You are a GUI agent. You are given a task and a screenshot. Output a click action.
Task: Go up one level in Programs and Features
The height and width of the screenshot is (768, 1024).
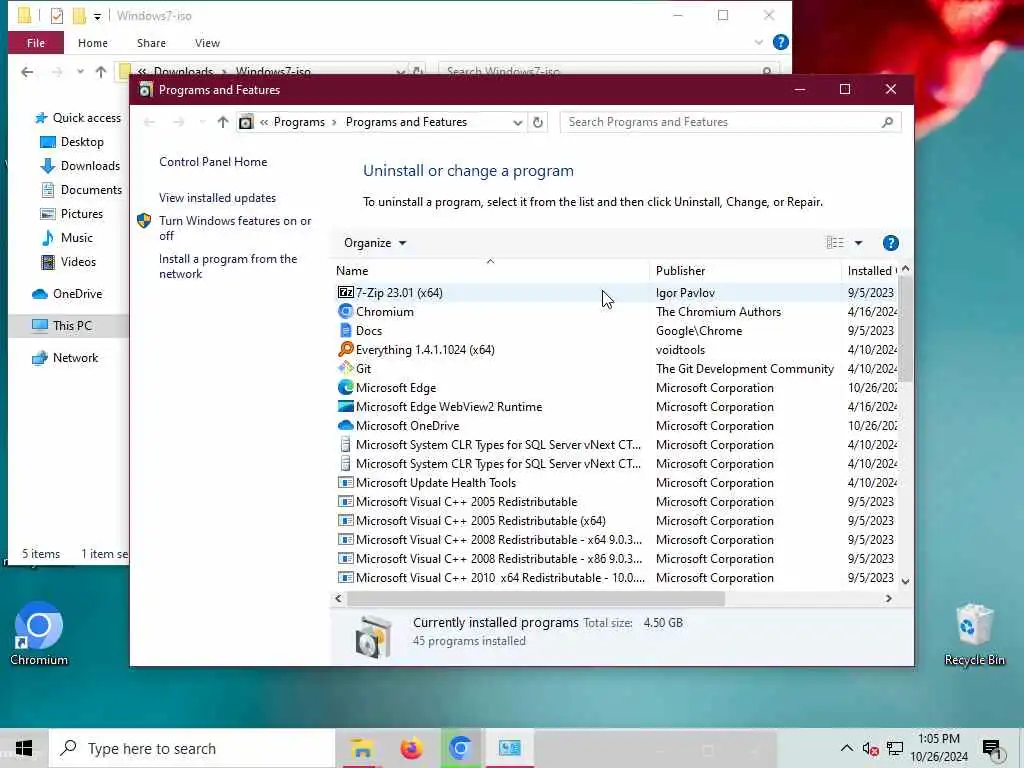click(x=223, y=122)
